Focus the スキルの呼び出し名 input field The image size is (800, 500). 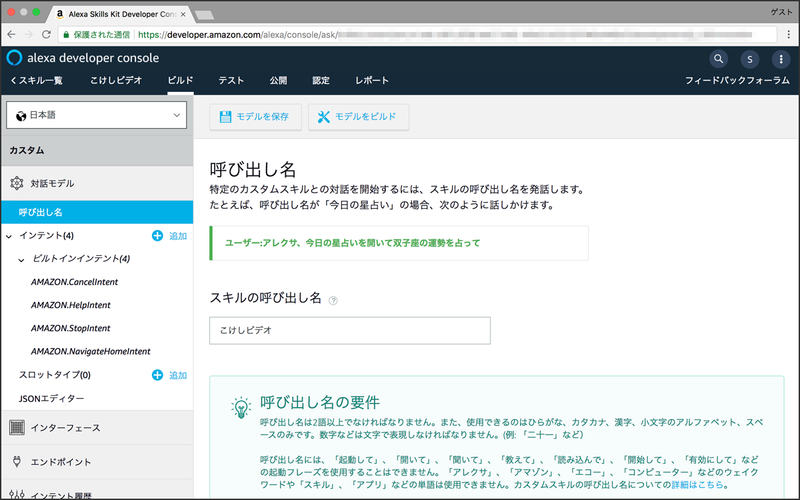[350, 331]
